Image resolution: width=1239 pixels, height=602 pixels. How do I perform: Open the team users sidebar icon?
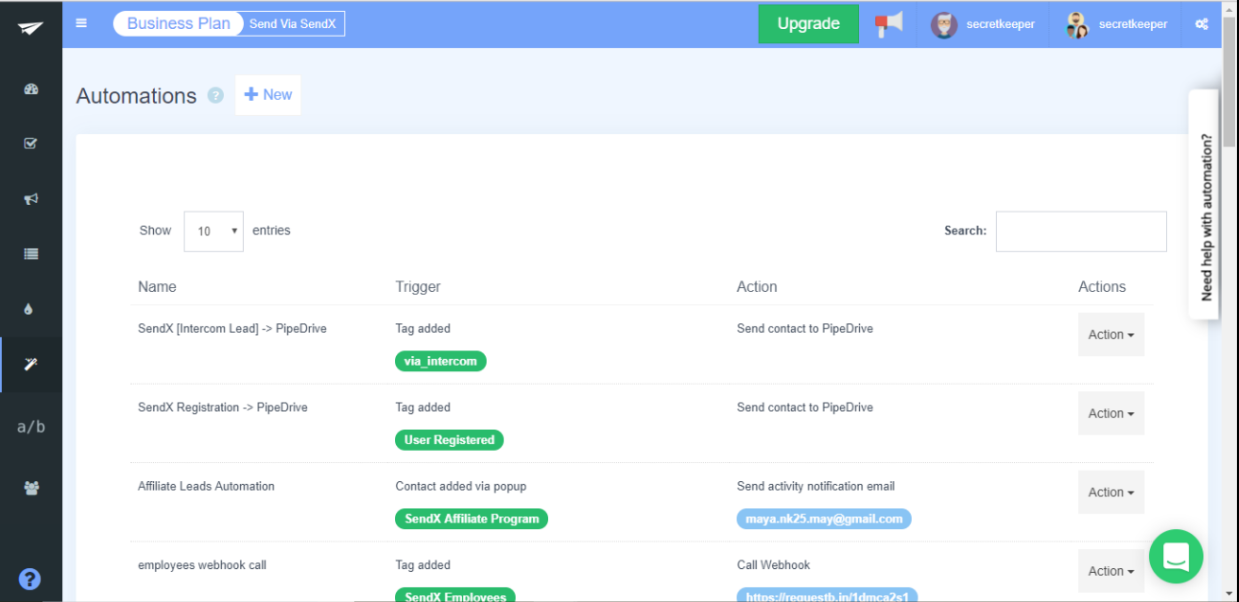click(x=31, y=488)
